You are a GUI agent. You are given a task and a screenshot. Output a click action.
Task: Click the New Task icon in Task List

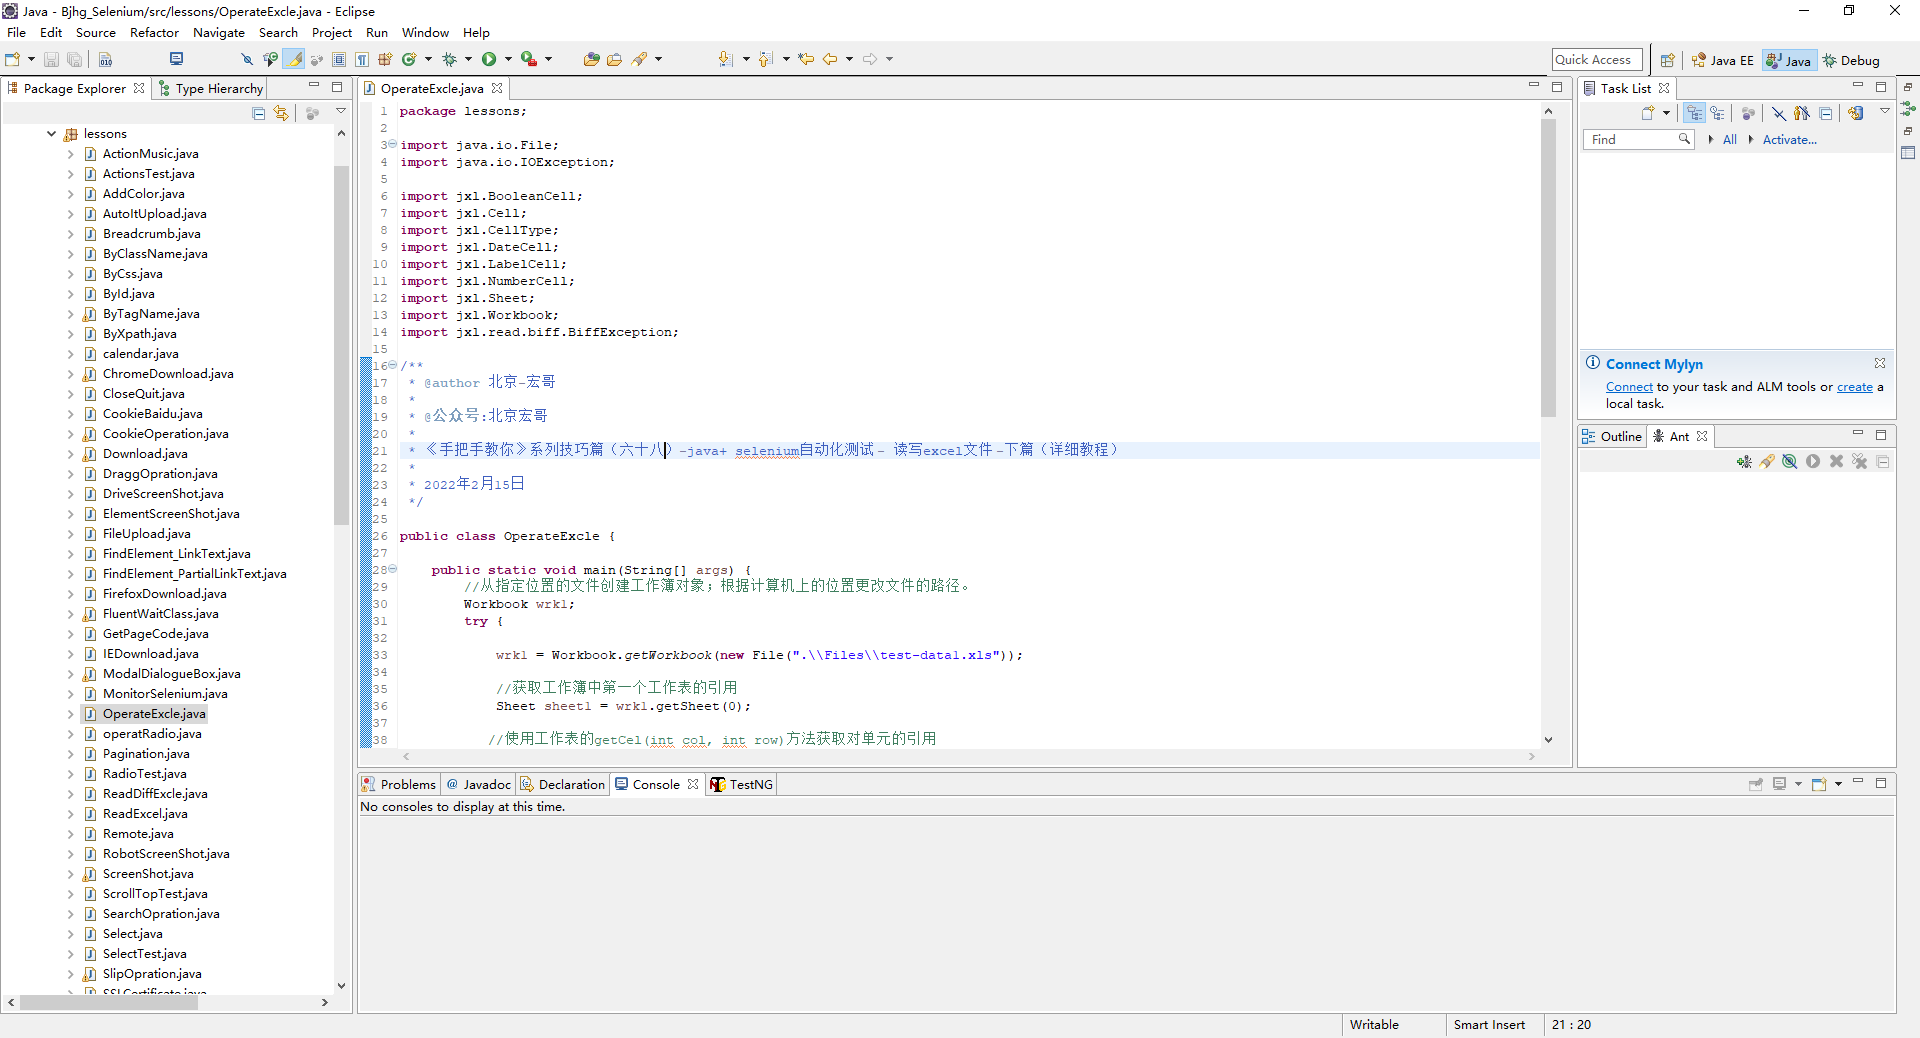tap(1647, 113)
